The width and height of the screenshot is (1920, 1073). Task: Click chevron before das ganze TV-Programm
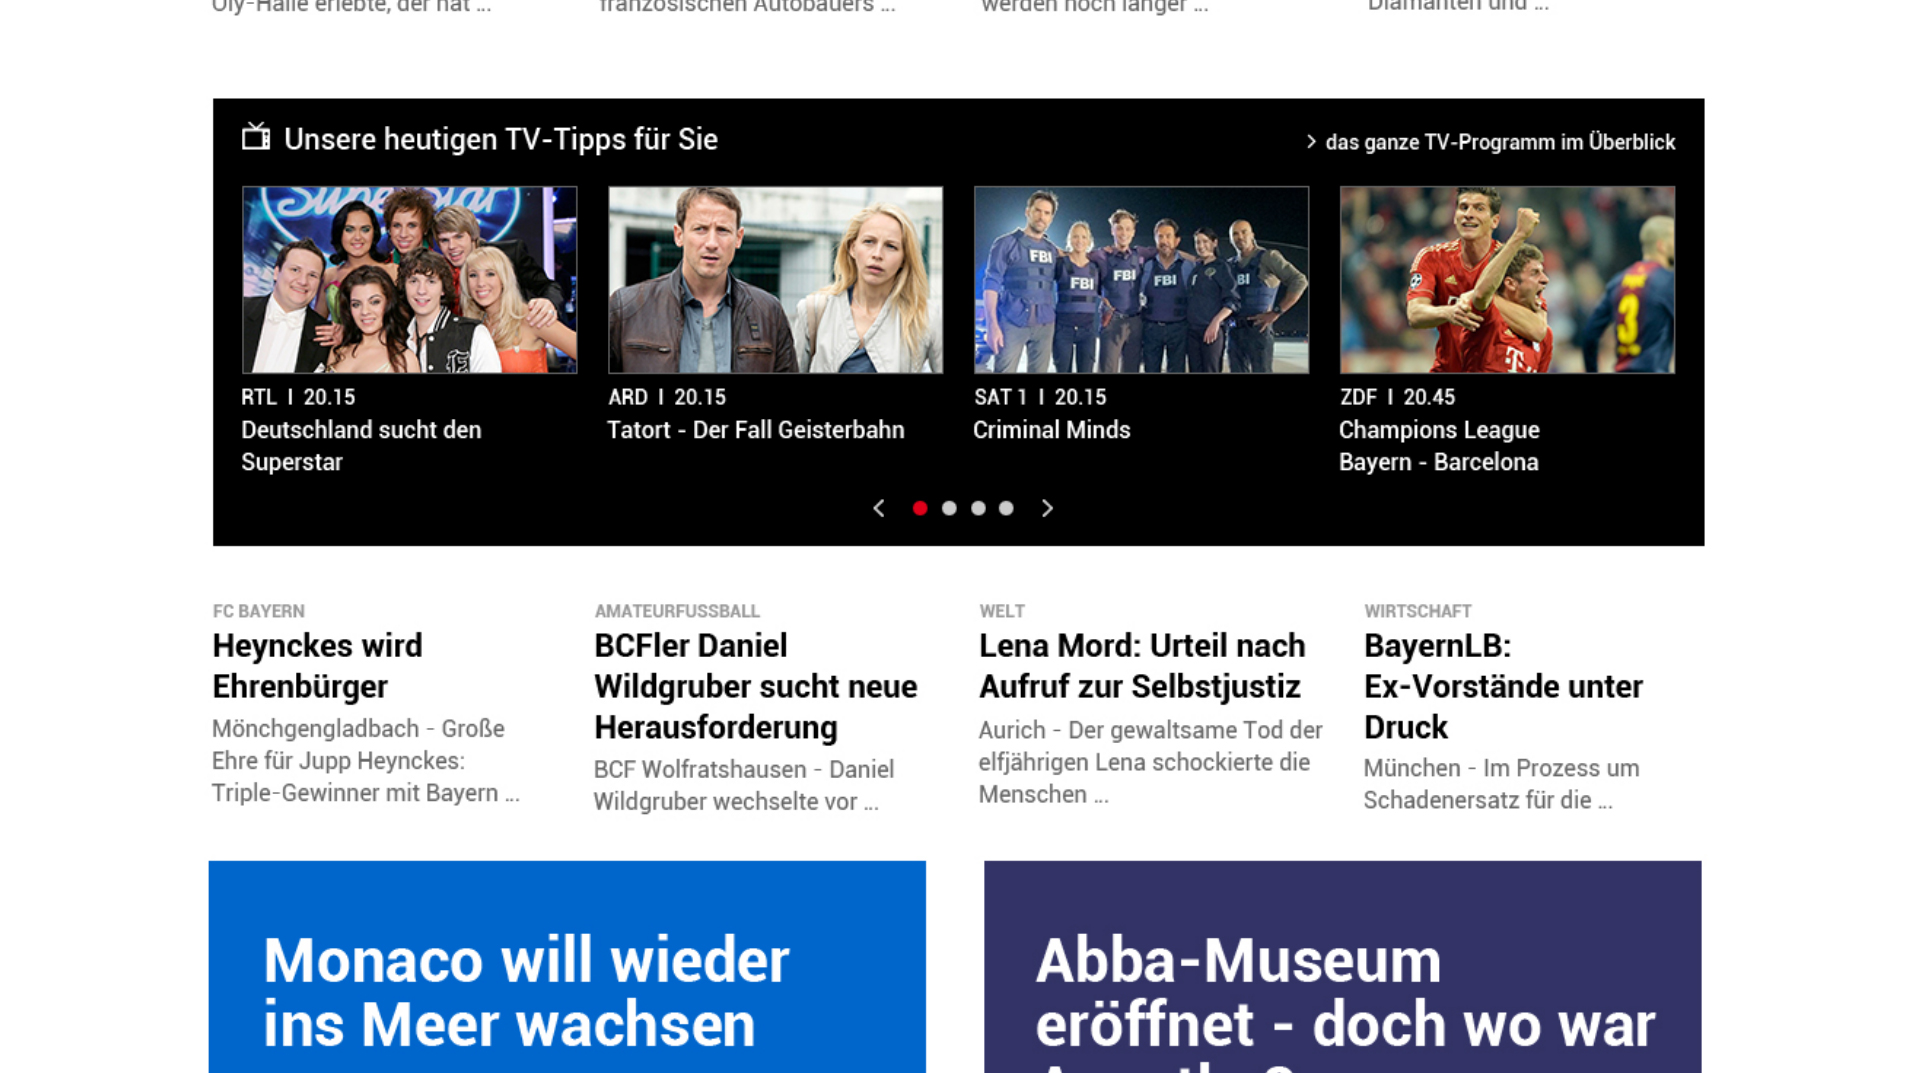click(1311, 142)
